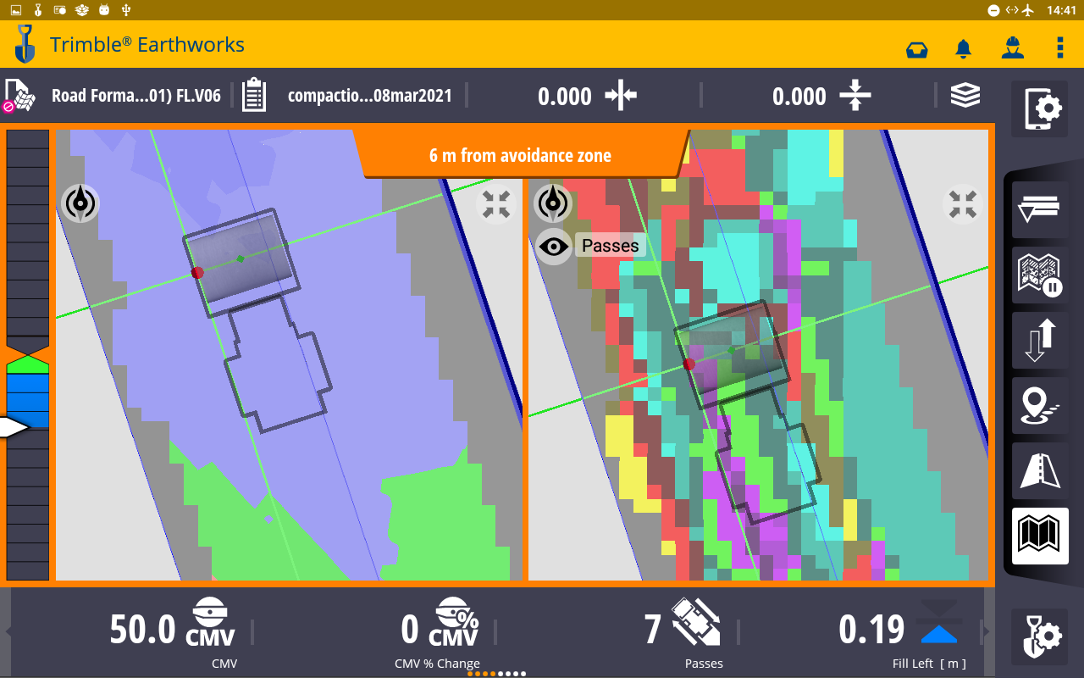Image resolution: width=1084 pixels, height=678 pixels.
Task: Tap the CMV percent change icon
Action: (454, 622)
